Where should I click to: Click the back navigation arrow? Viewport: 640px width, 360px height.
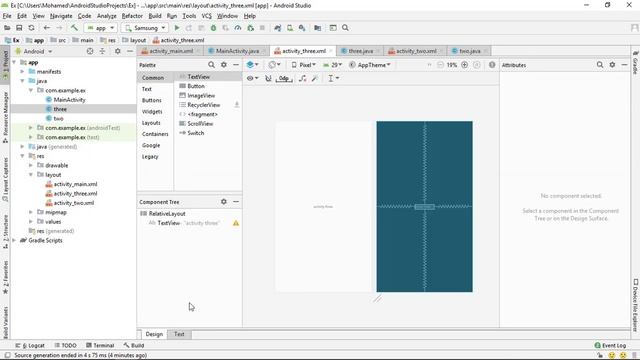click(47, 28)
